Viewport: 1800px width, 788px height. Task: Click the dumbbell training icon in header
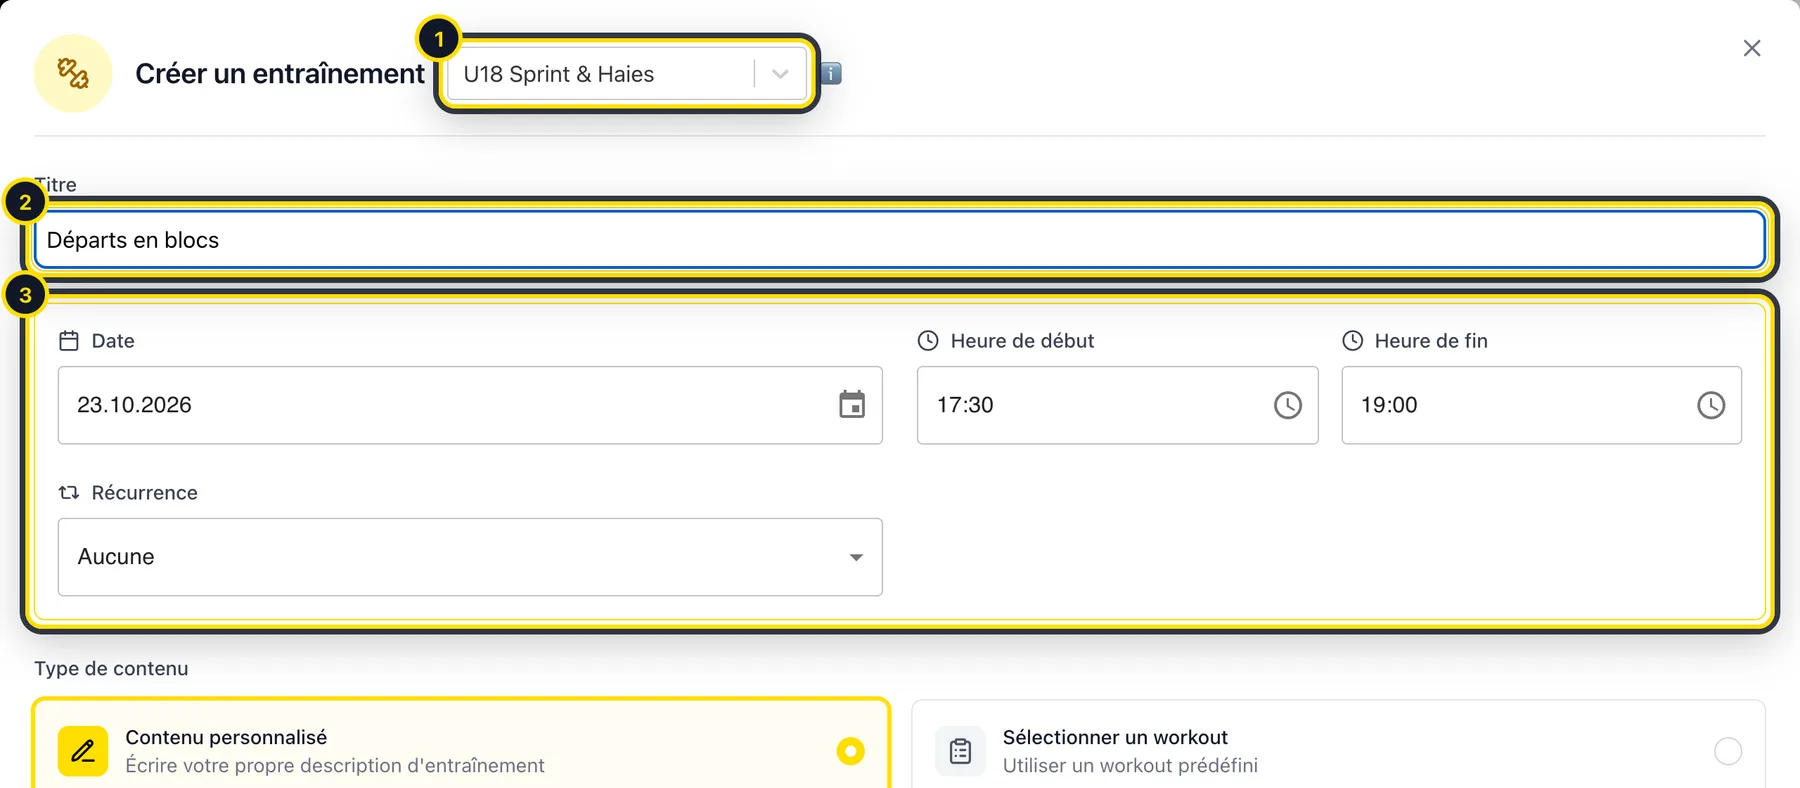[73, 73]
